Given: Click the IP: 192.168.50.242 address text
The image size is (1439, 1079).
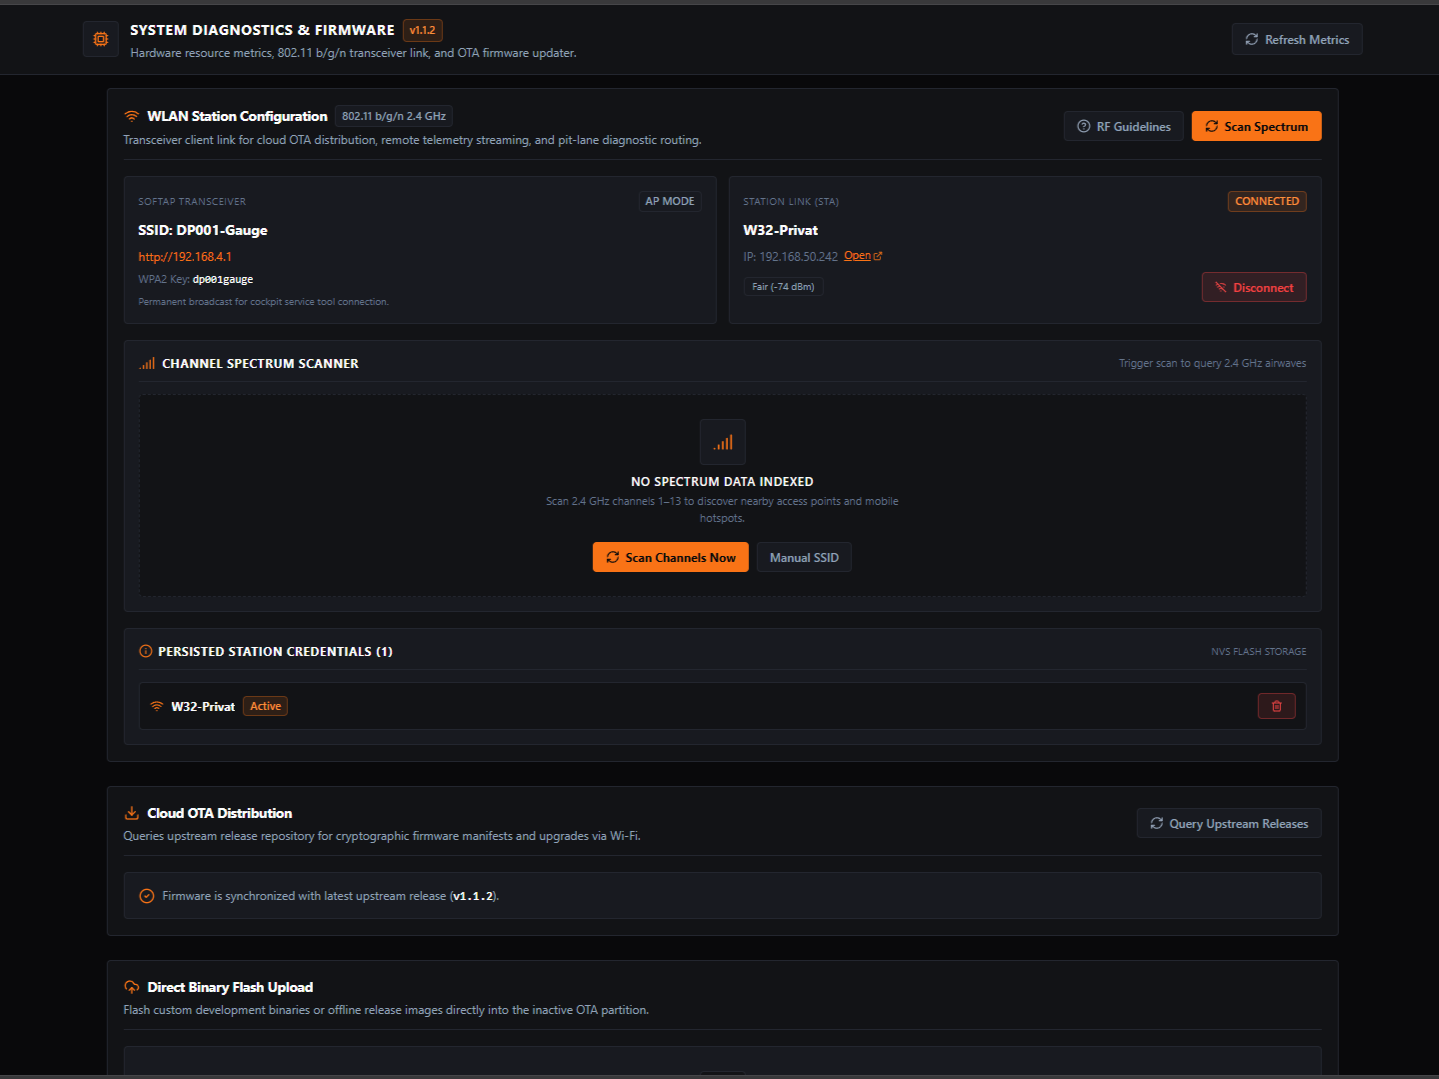Looking at the screenshot, I should click(x=790, y=257).
